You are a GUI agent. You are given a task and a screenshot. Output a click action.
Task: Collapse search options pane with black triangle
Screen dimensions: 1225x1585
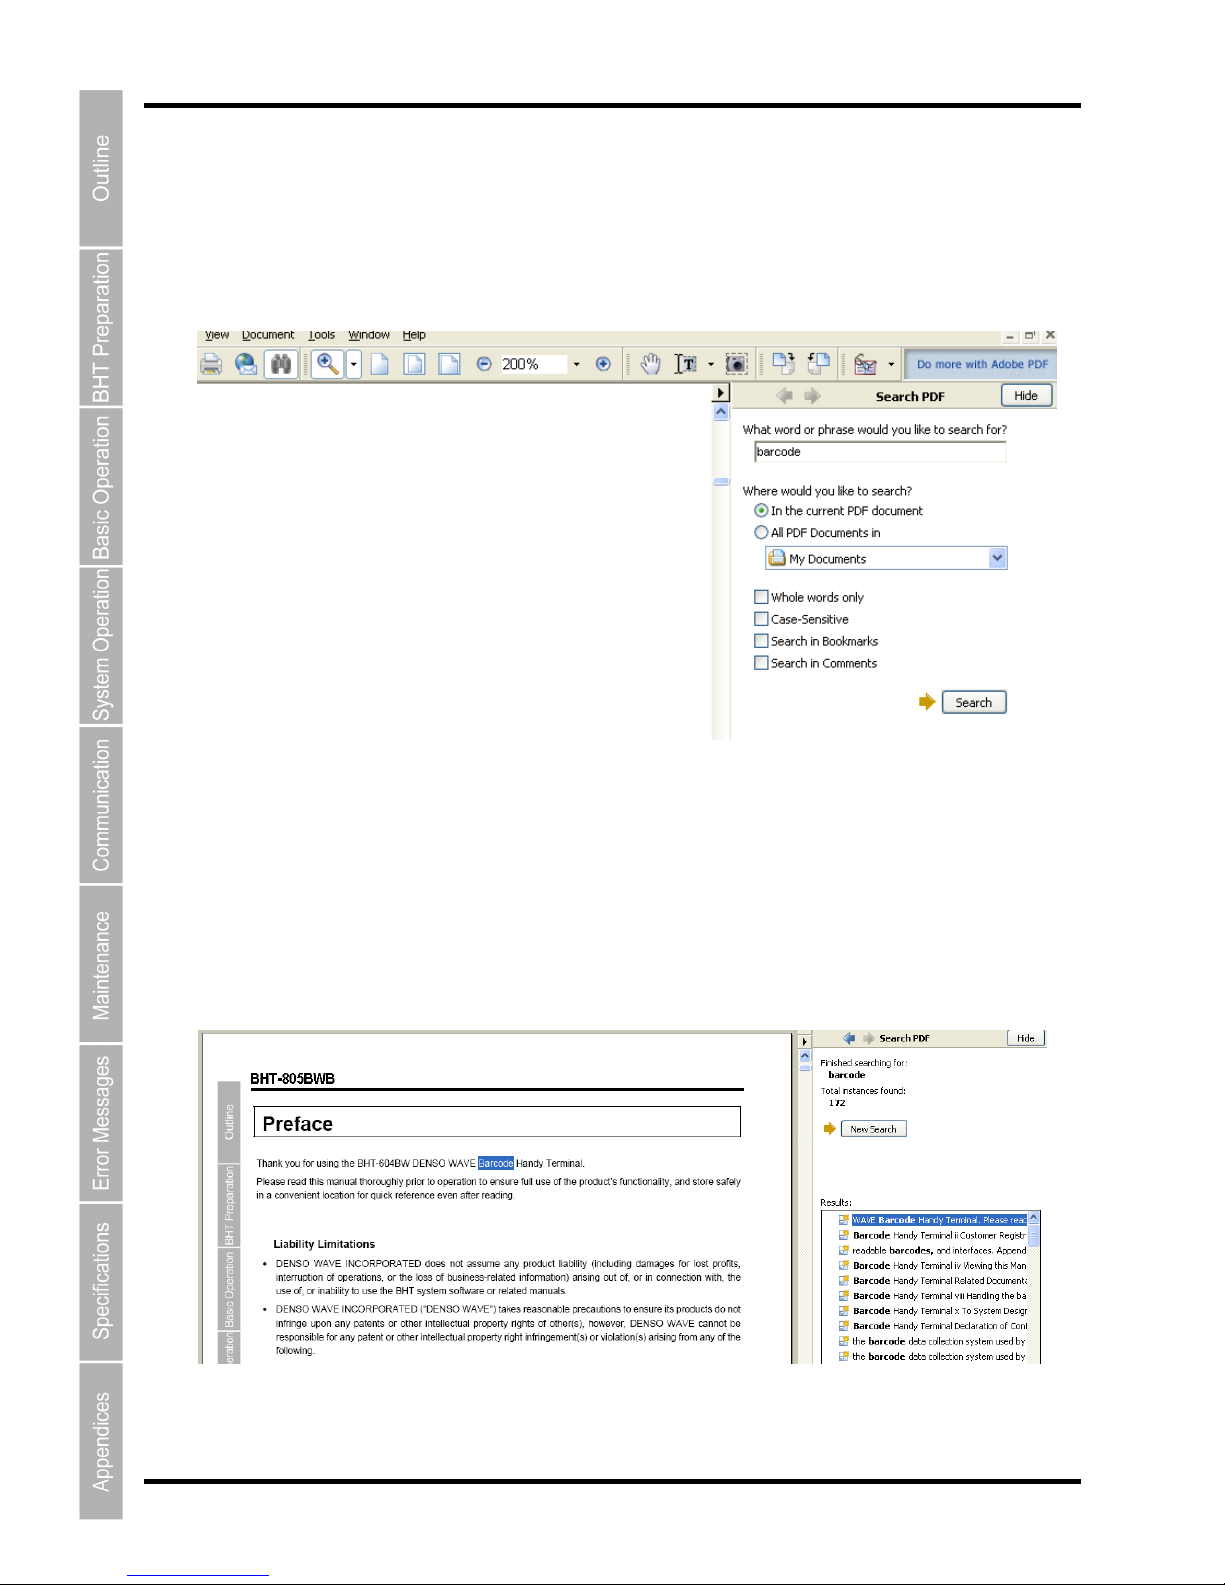721,393
